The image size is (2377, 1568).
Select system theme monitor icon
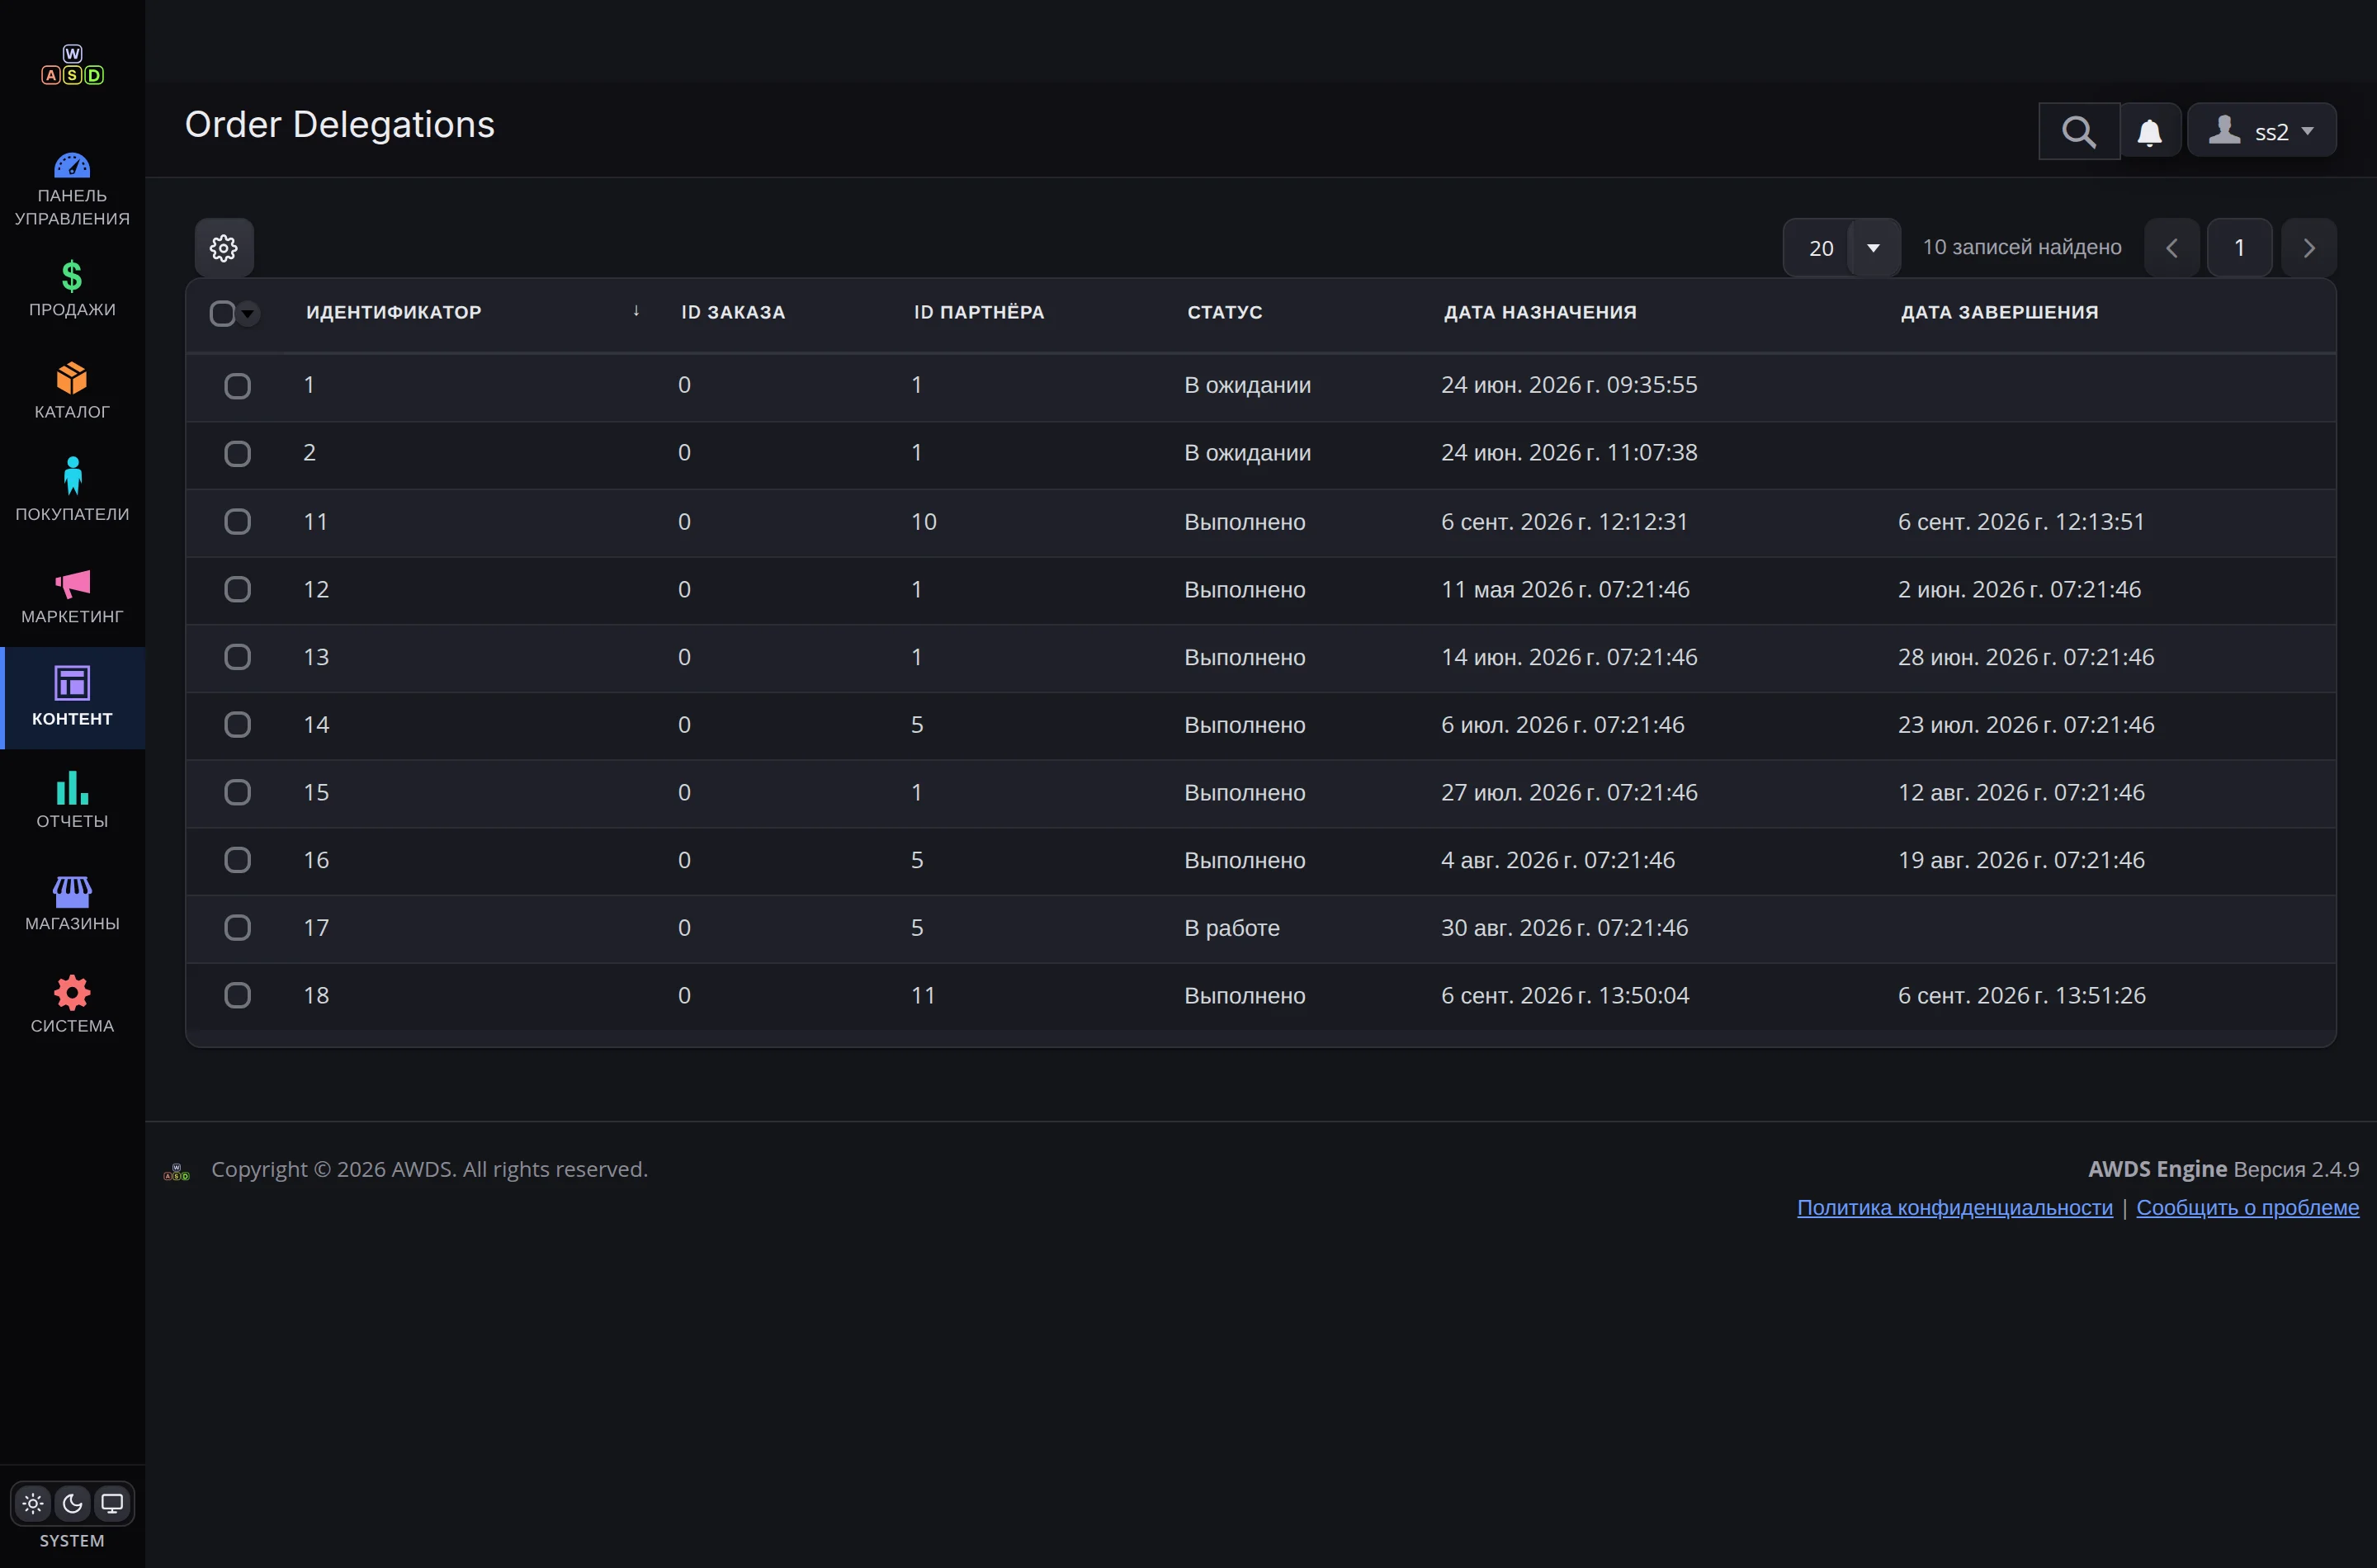(112, 1503)
